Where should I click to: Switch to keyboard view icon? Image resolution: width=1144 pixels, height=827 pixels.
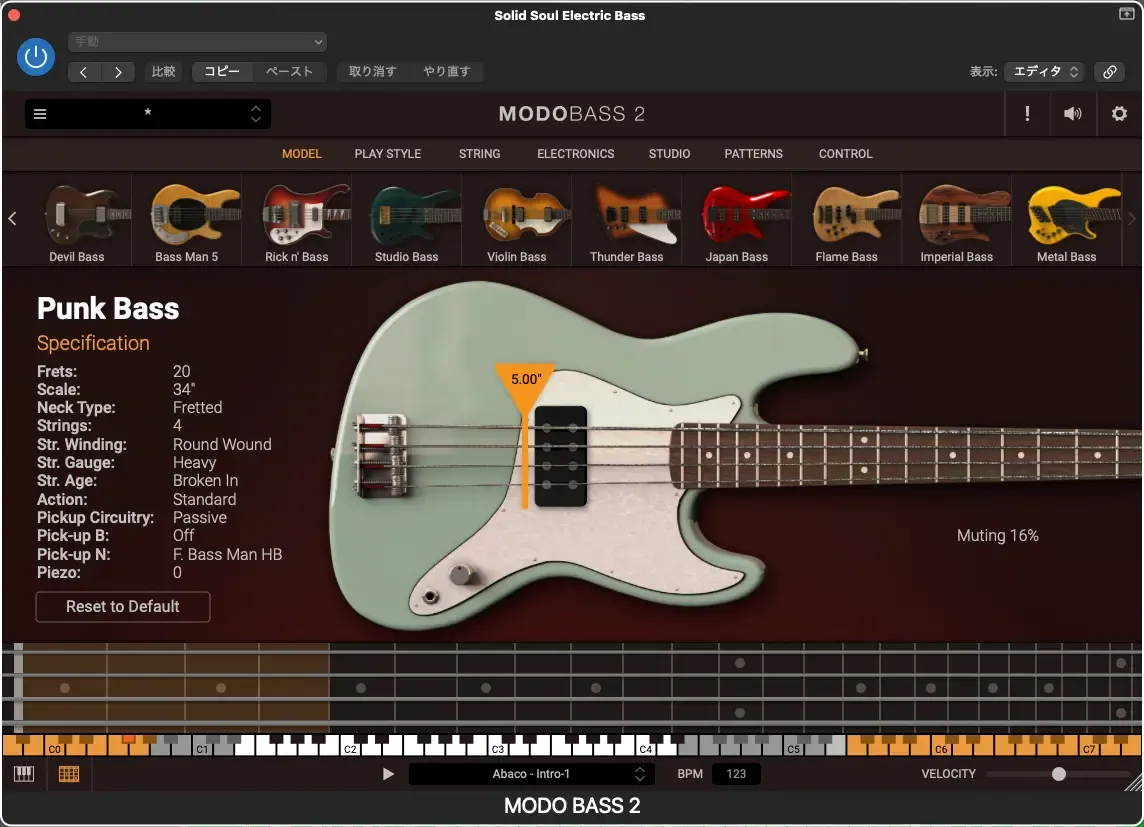pyautogui.click(x=23, y=773)
